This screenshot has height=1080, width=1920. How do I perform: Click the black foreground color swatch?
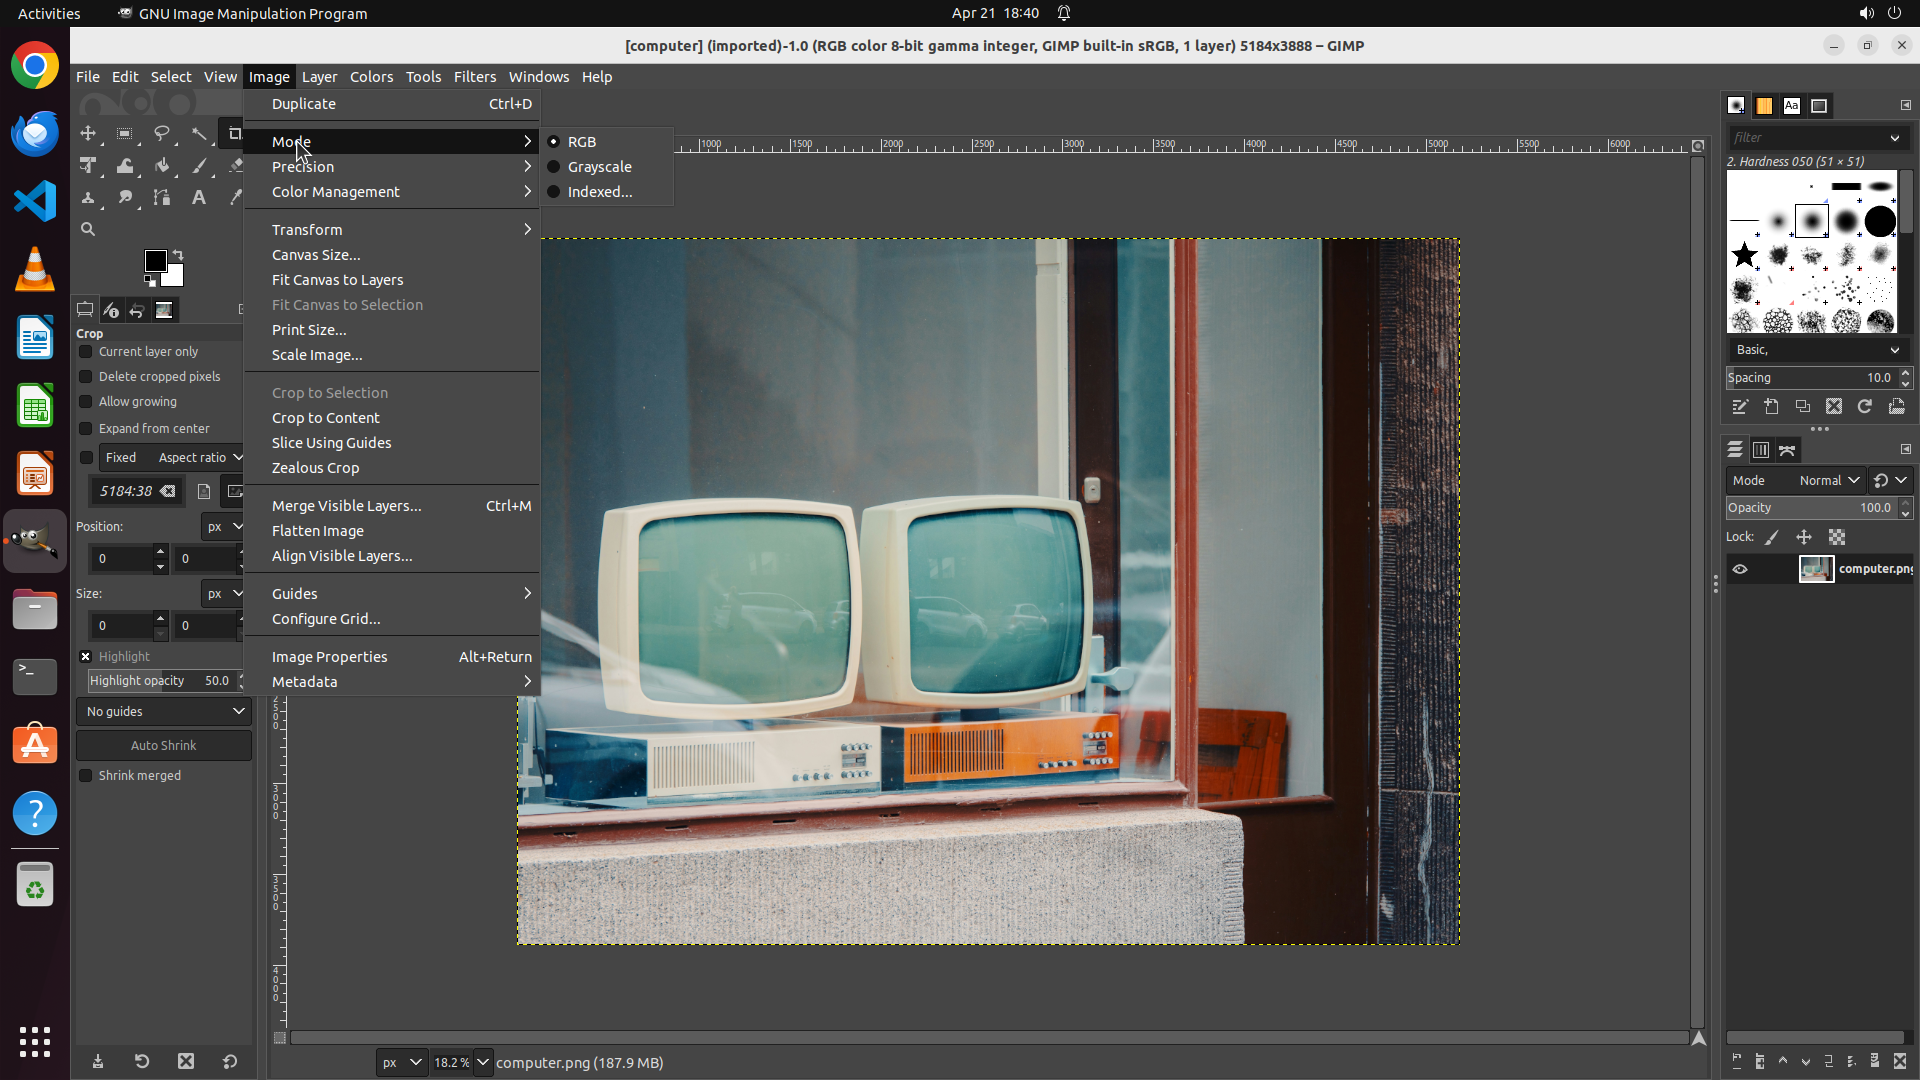click(155, 261)
